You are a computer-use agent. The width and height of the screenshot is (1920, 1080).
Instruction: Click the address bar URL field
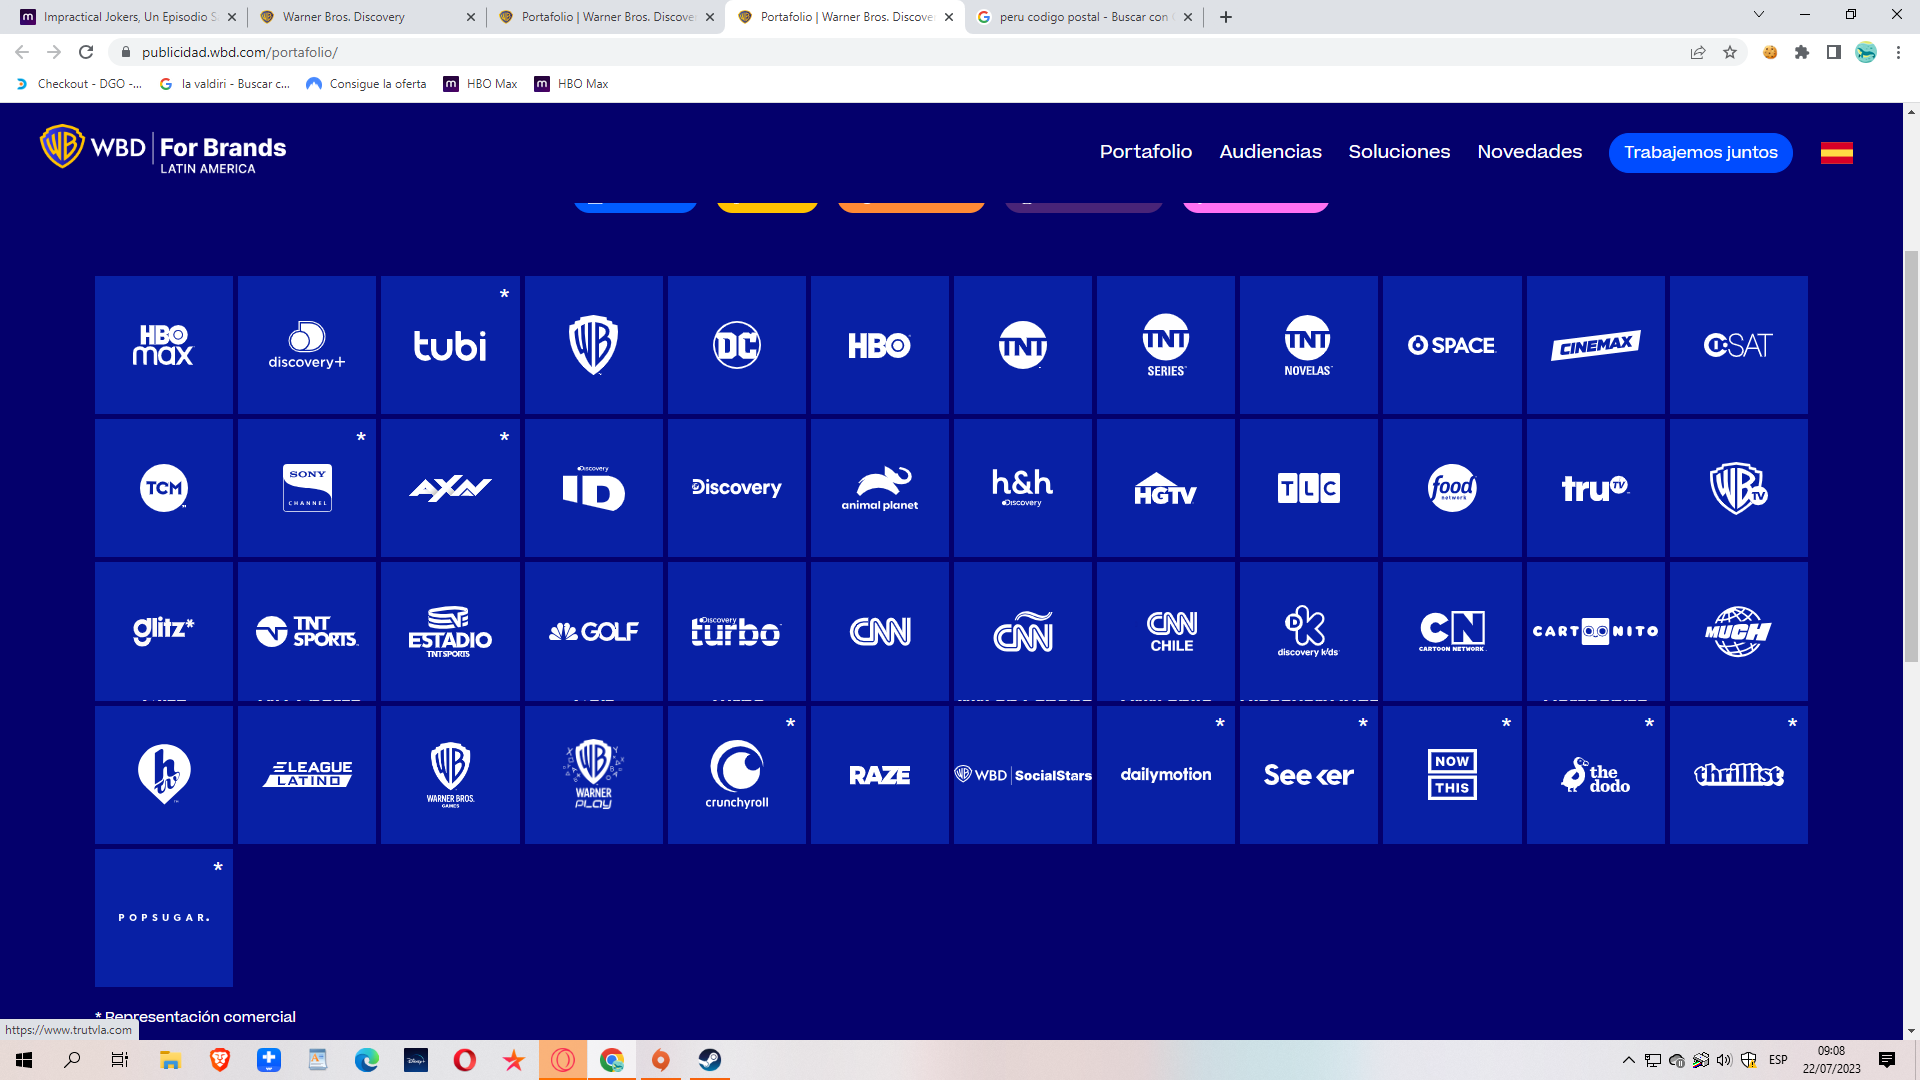pos(900,52)
